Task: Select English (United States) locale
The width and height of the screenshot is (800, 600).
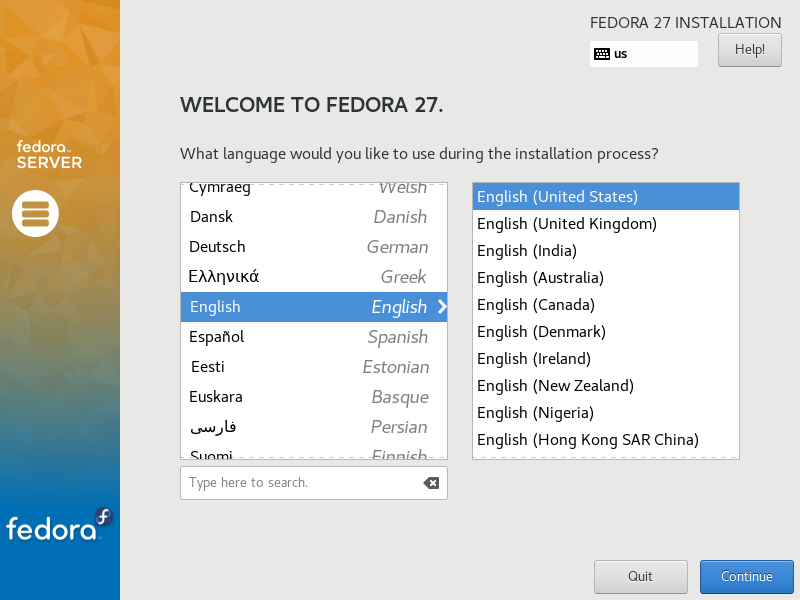Action: 606,196
